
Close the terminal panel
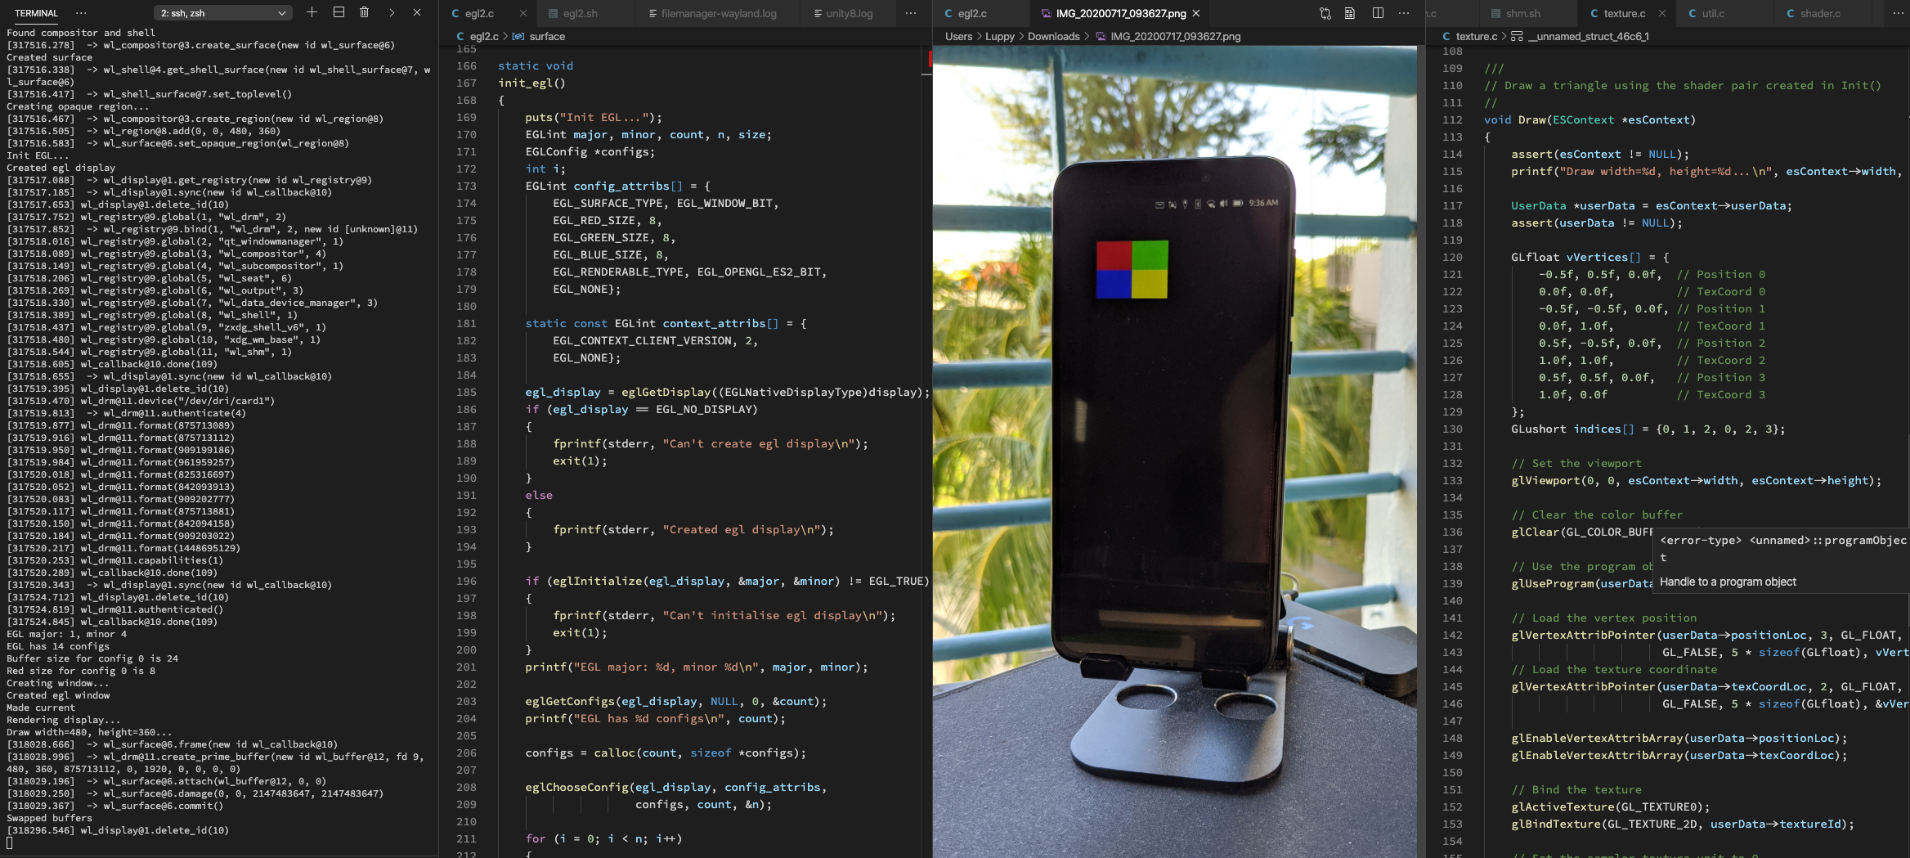pos(417,12)
